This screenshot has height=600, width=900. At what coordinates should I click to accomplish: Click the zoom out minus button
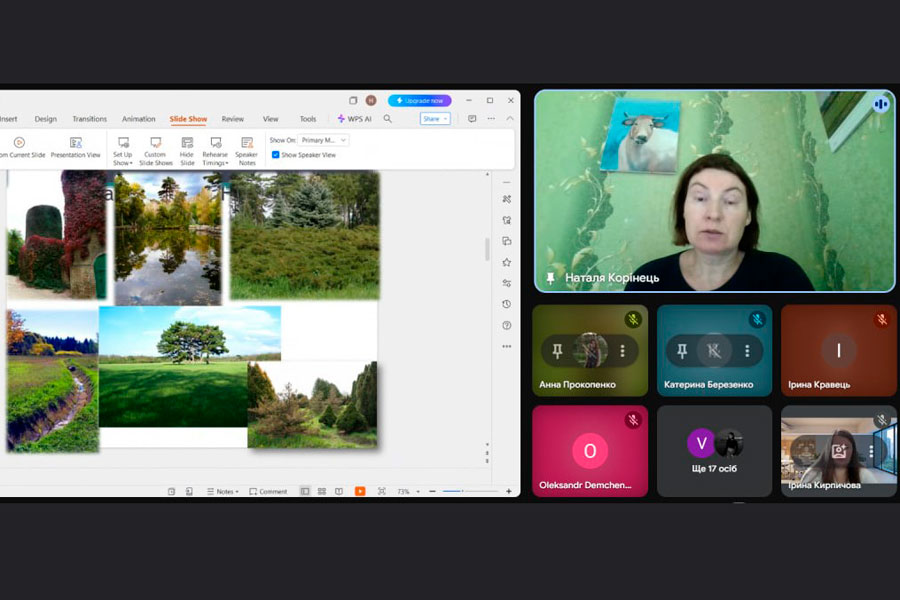tap(432, 491)
